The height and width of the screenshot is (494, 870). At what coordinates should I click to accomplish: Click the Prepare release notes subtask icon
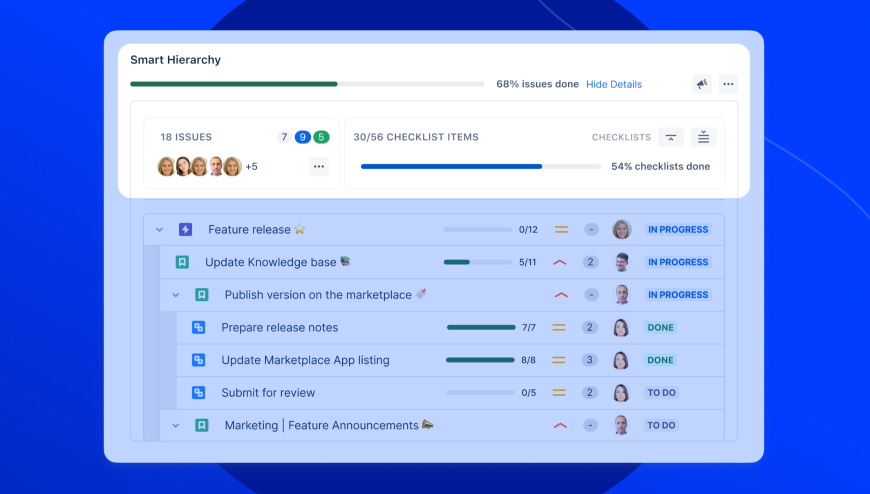pos(198,327)
